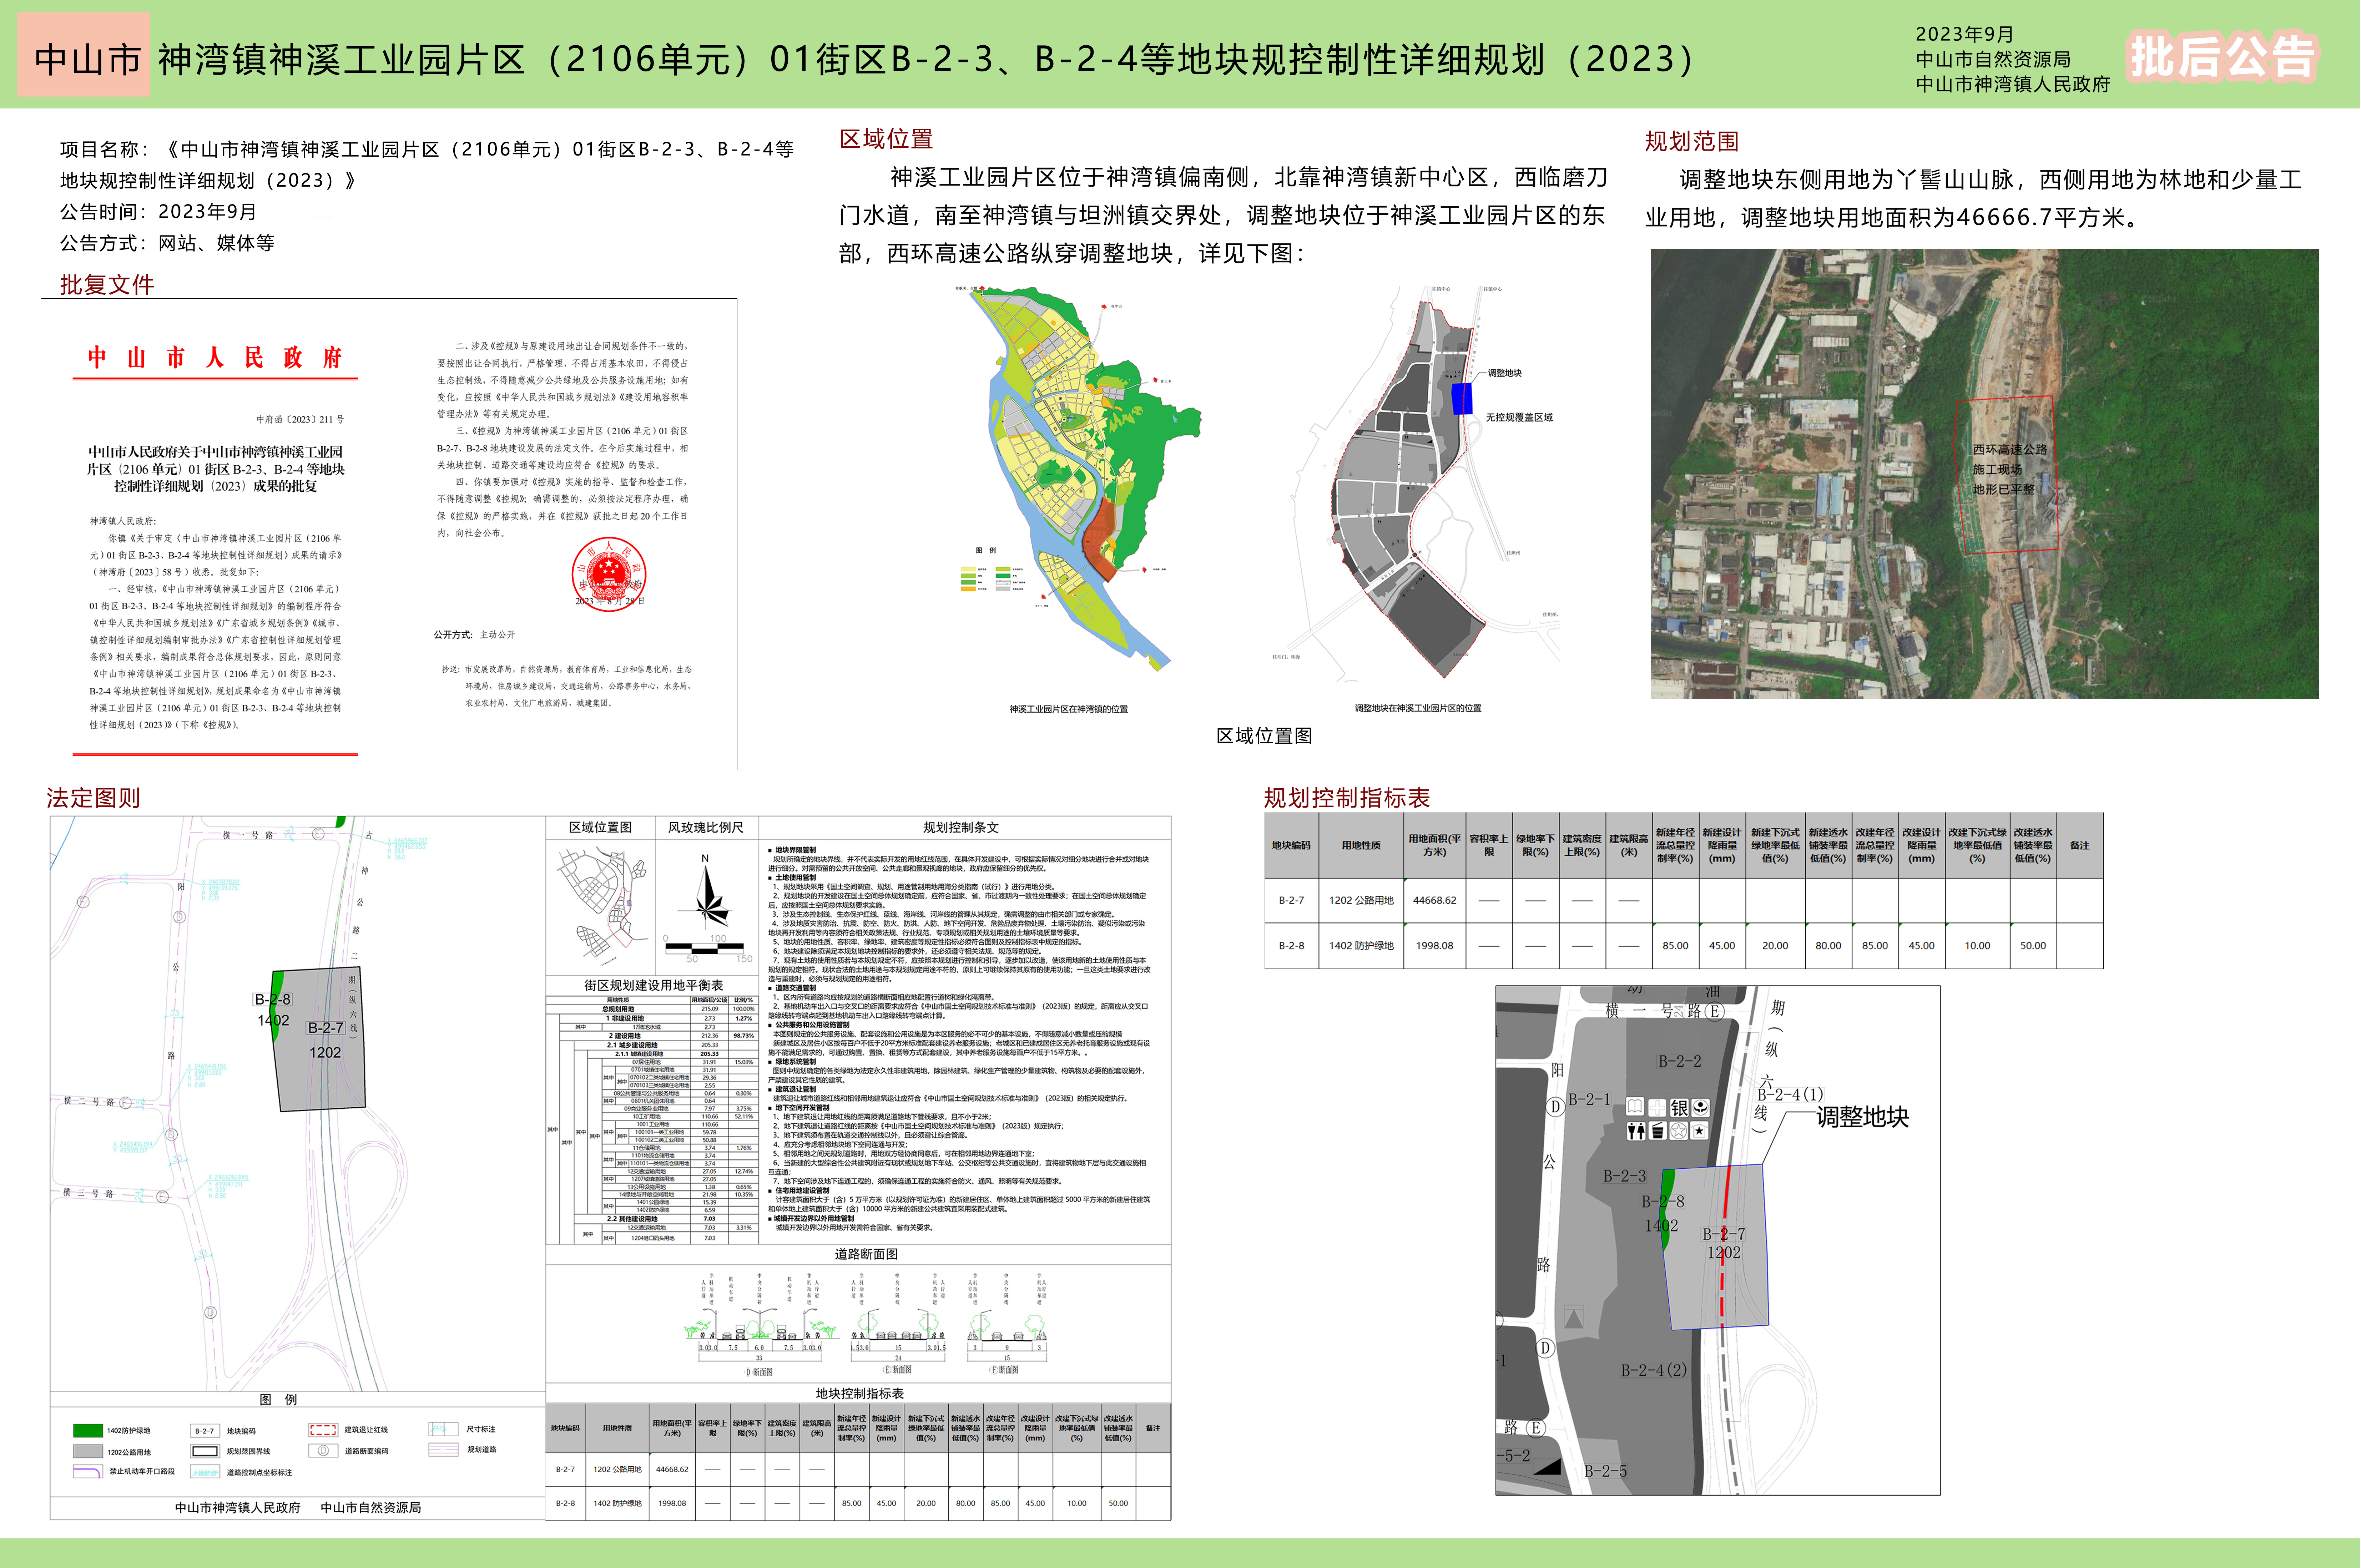
Task: Click the house with star icon
Action: [1699, 1131]
